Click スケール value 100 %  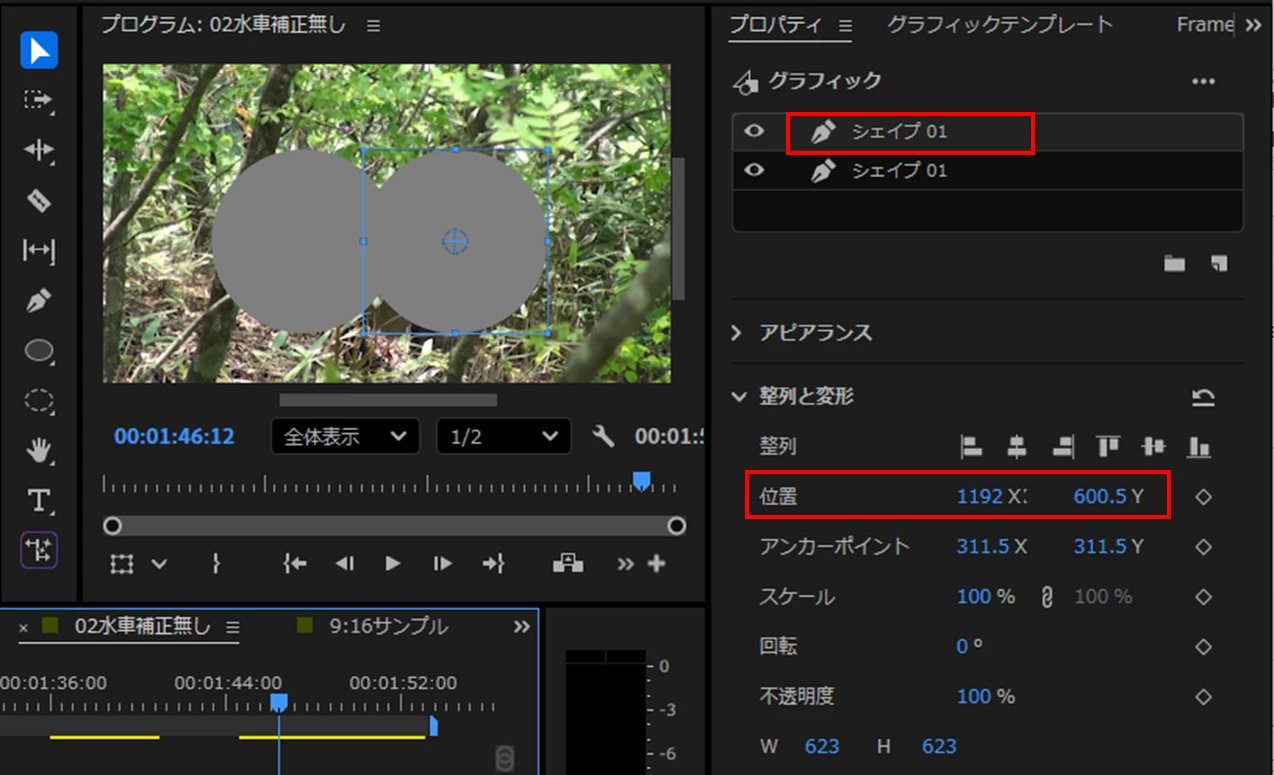[985, 597]
